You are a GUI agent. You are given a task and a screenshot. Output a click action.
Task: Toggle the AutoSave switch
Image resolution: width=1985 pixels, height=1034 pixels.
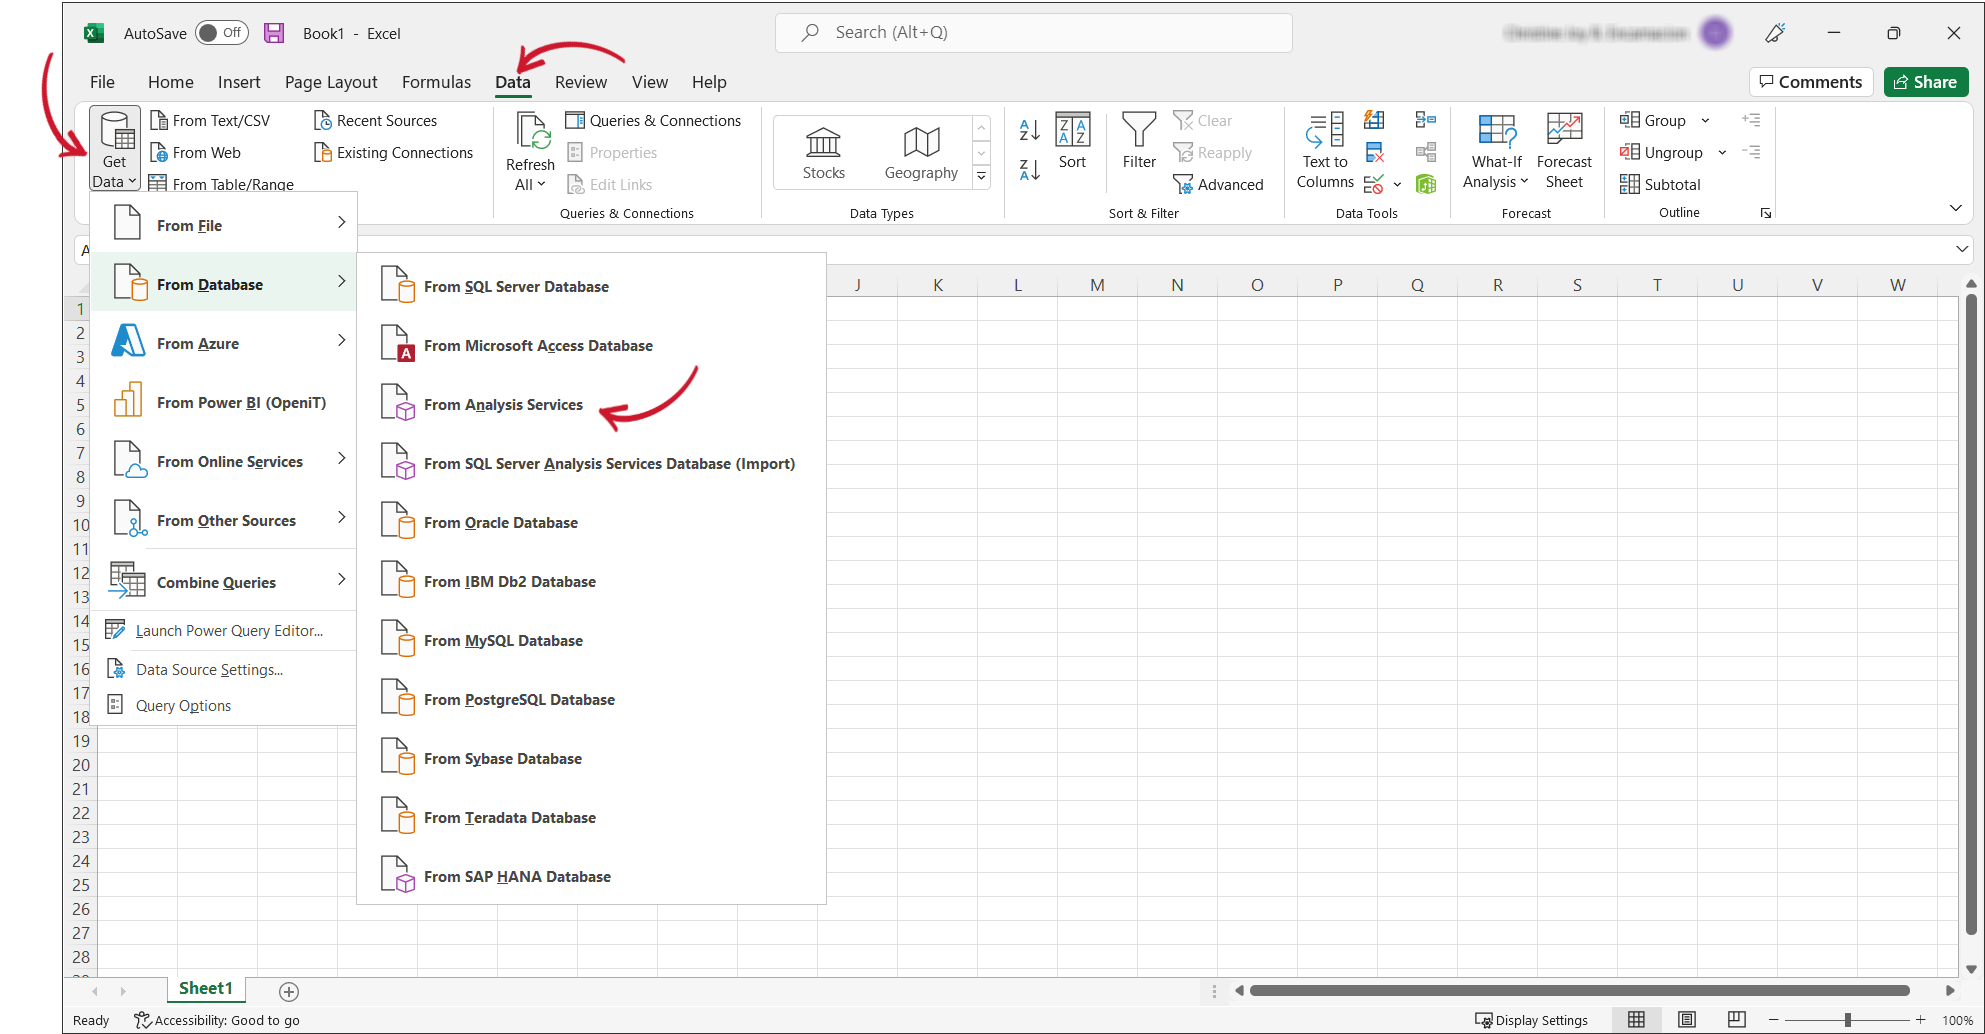[x=221, y=33]
